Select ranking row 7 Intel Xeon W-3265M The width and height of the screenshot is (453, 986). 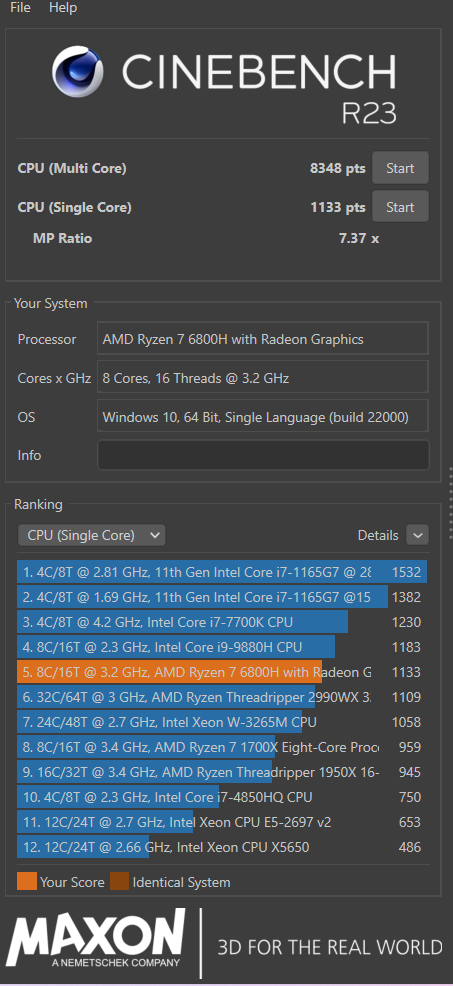coord(222,722)
